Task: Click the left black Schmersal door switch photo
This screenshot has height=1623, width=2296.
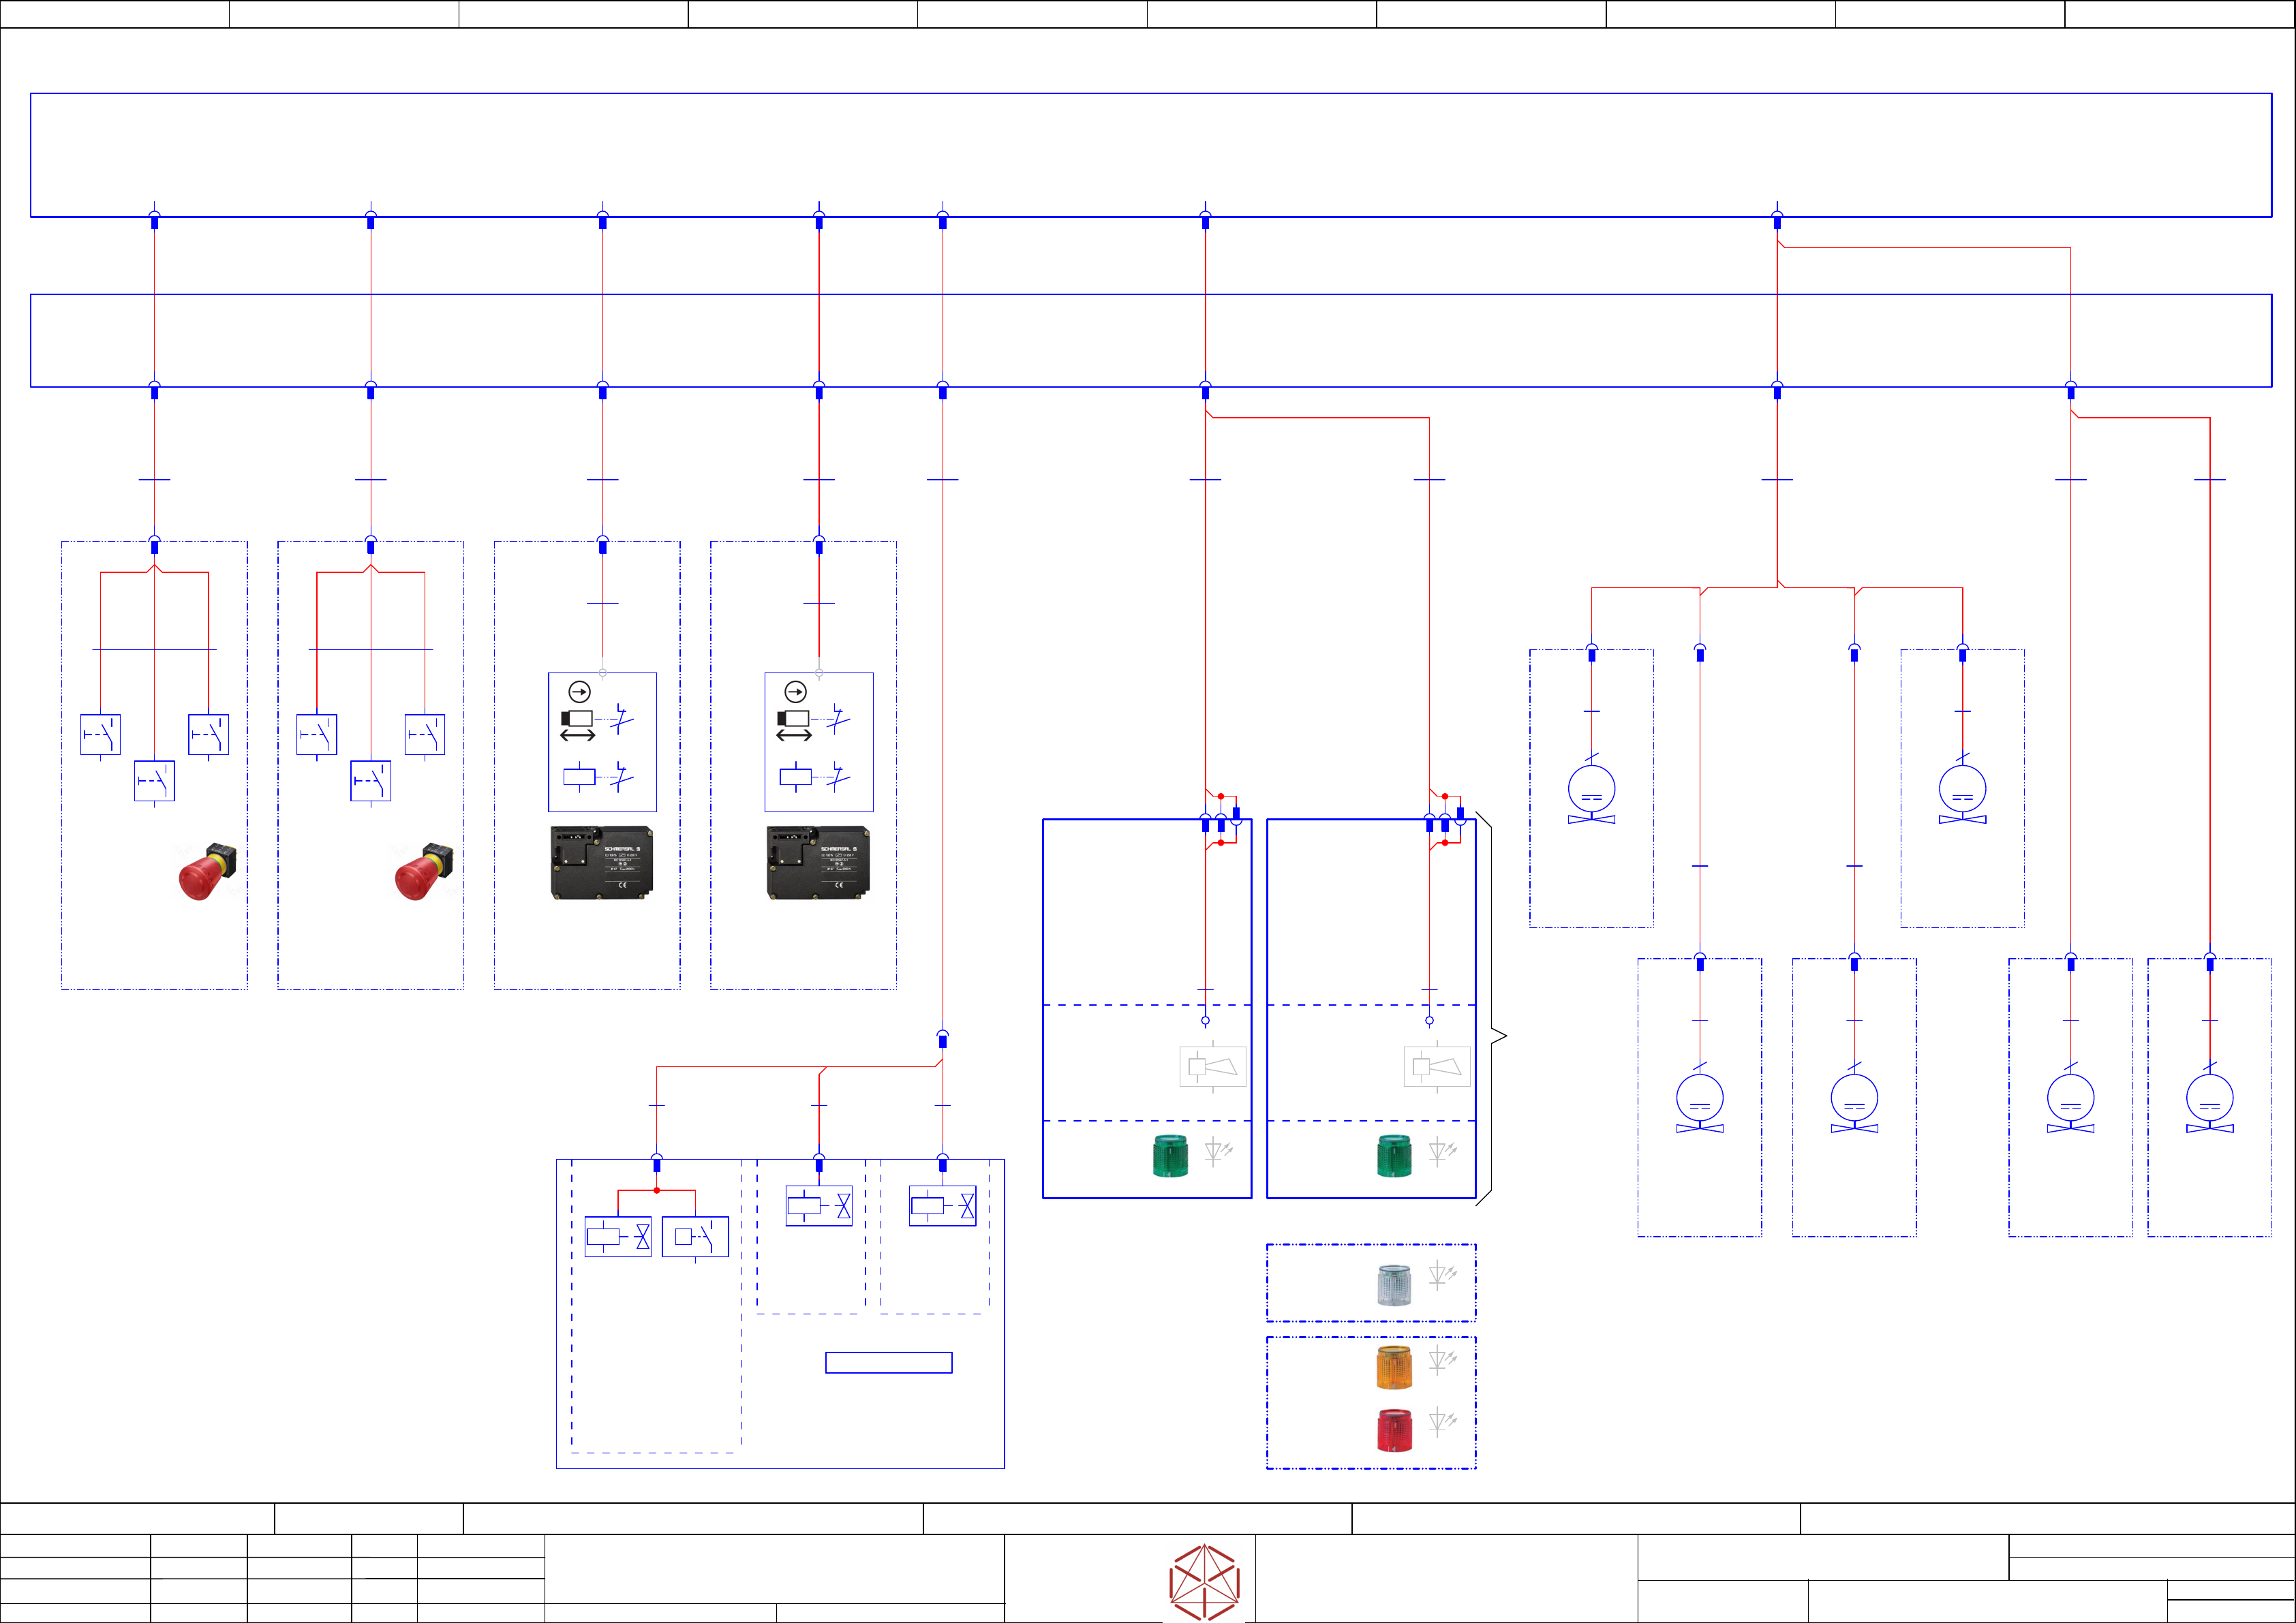Action: pos(602,862)
